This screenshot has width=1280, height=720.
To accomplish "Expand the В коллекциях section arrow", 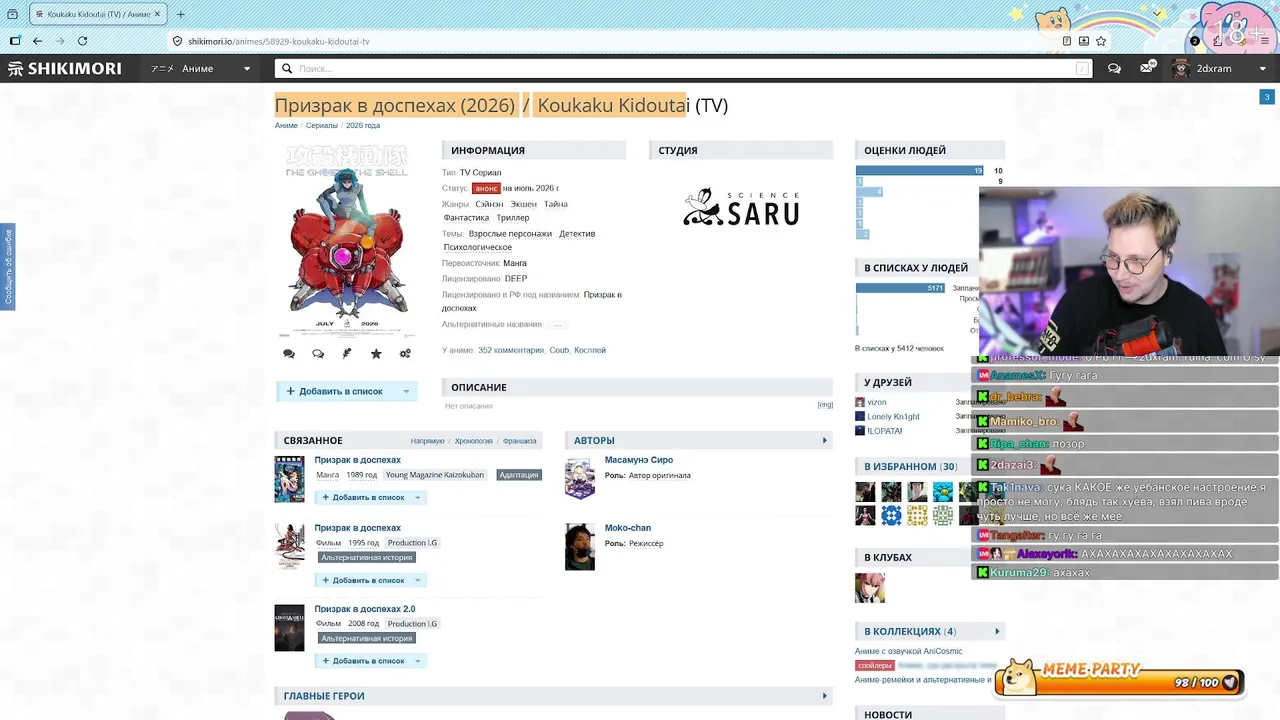I will click(997, 631).
